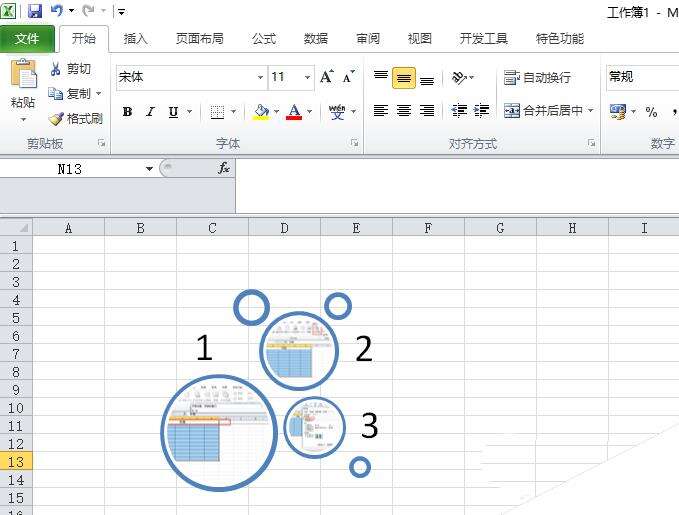This screenshot has height=515, width=679.
Task: Open the 文件 File tab
Action: click(27, 39)
